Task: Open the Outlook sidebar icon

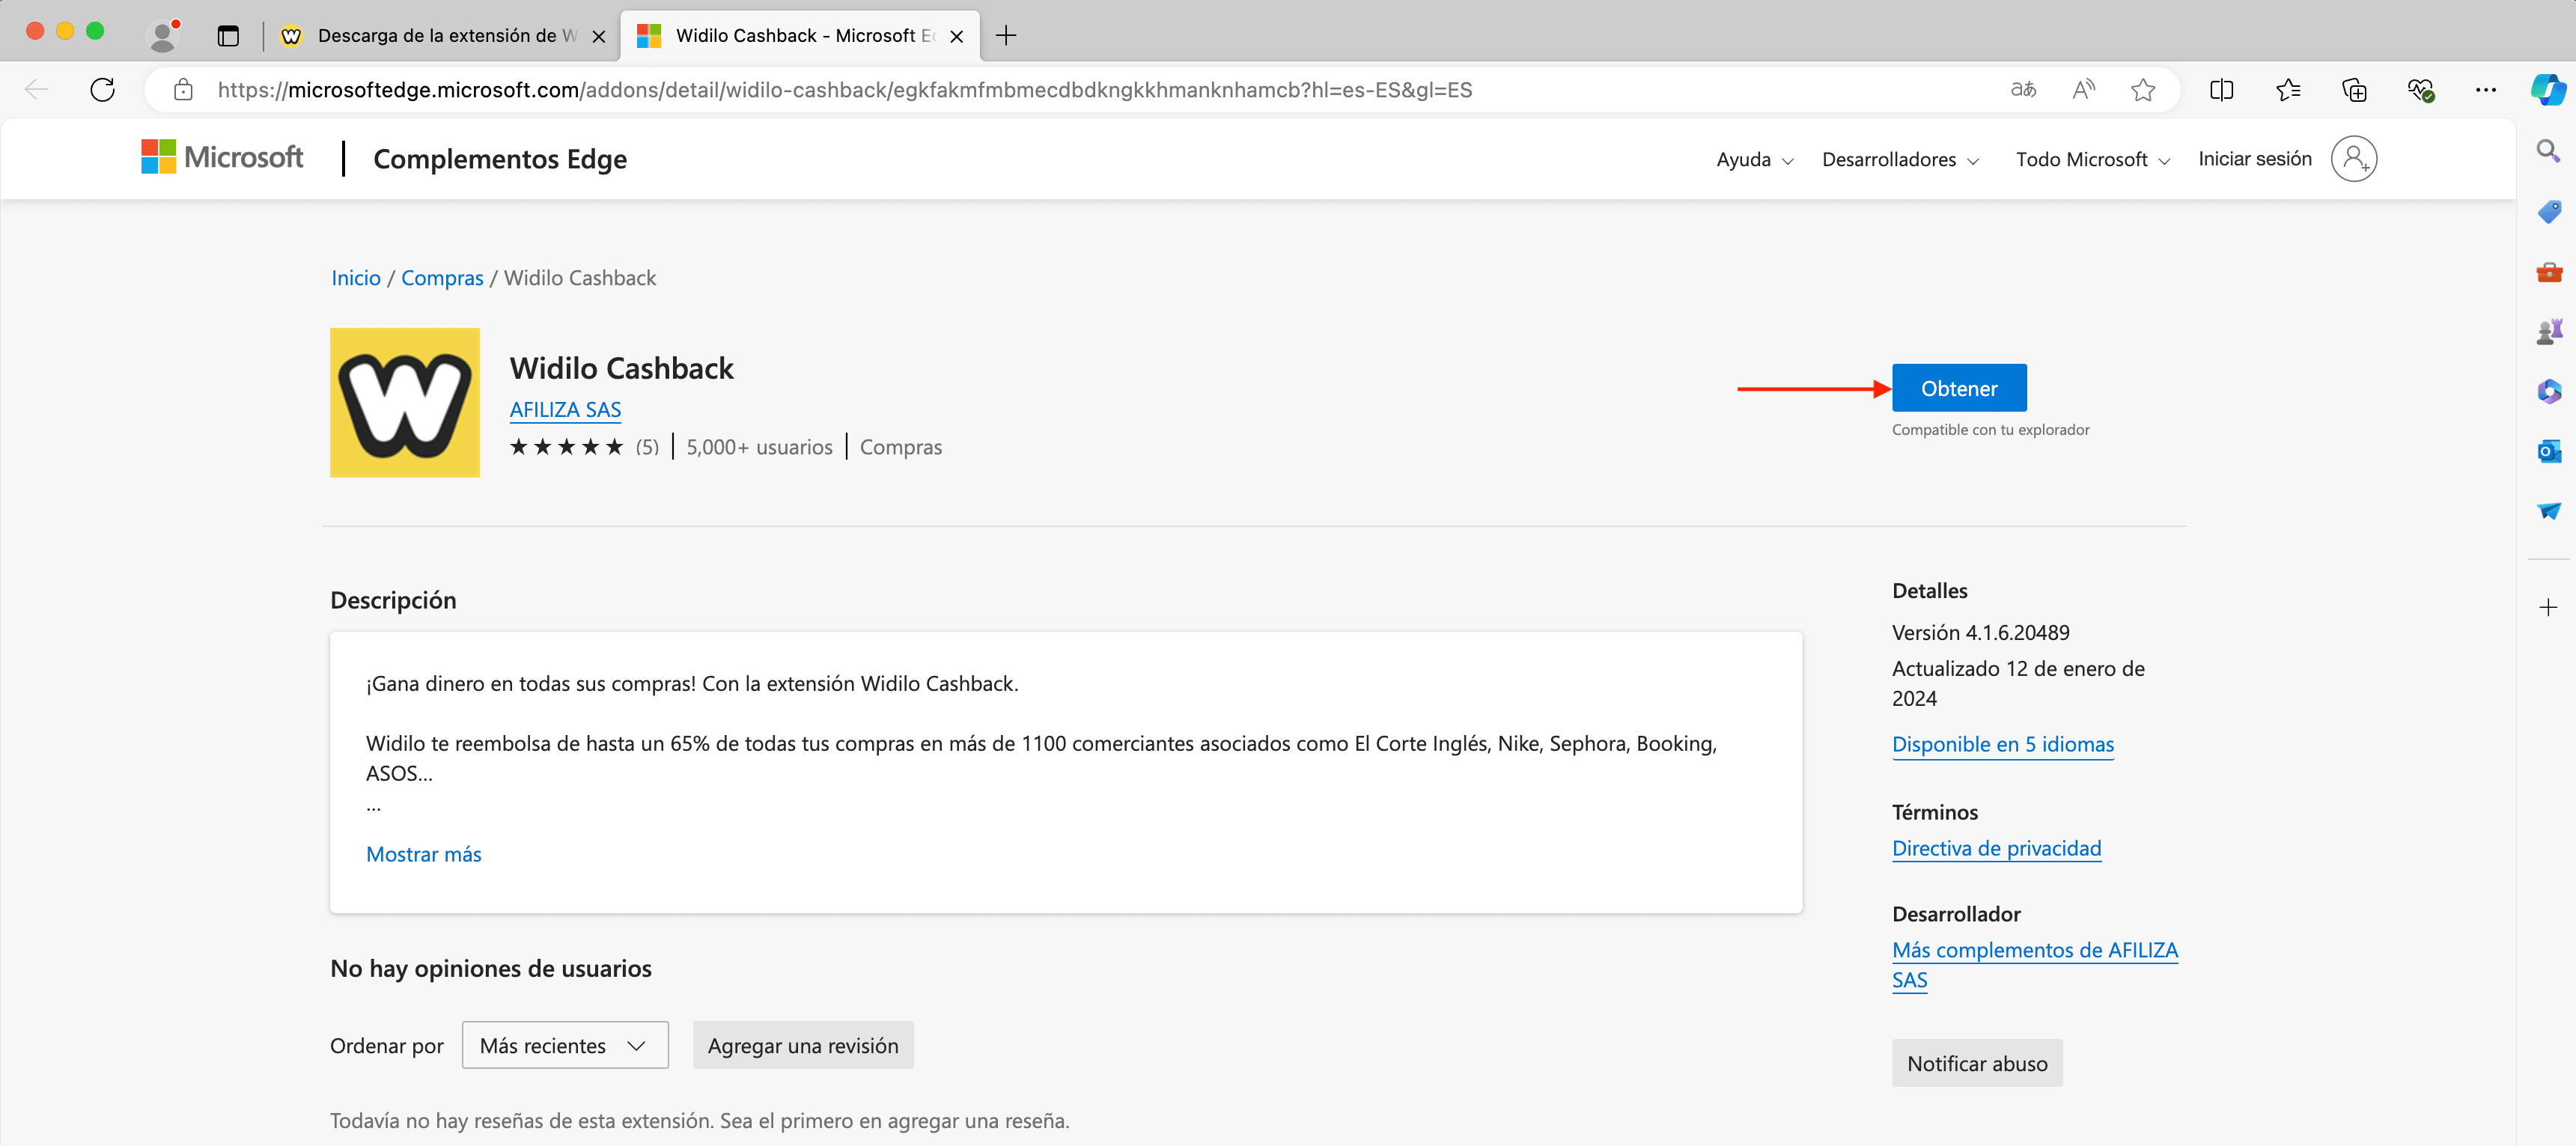Action: (x=2548, y=451)
